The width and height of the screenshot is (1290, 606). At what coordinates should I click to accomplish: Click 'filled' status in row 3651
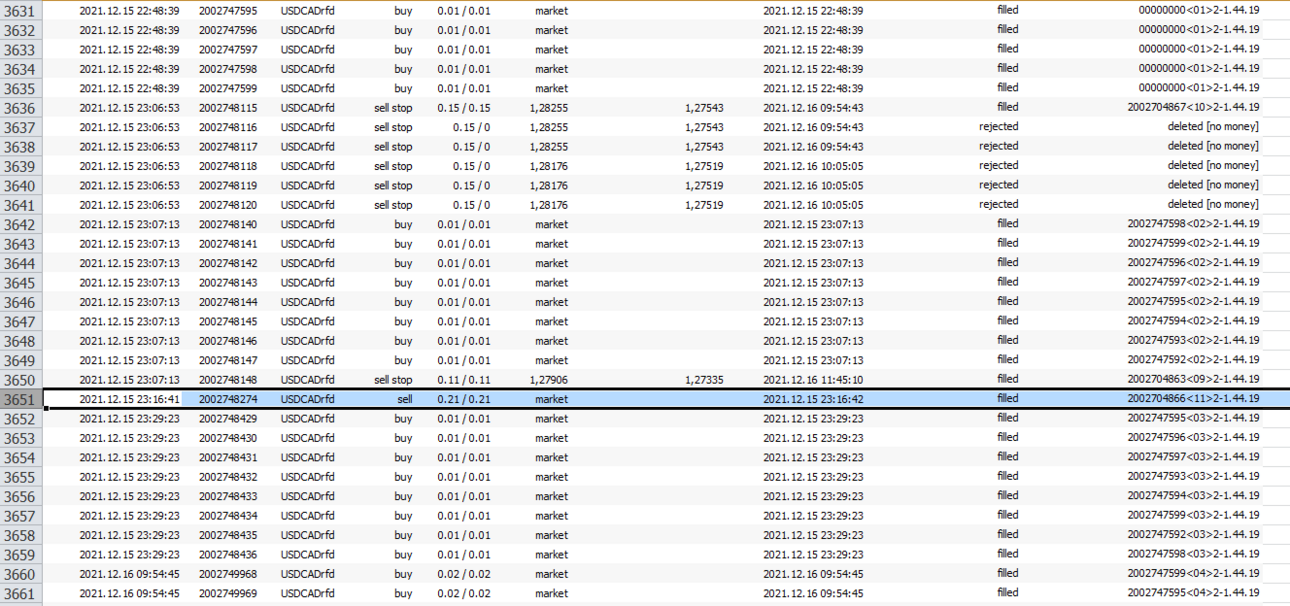click(x=1007, y=398)
